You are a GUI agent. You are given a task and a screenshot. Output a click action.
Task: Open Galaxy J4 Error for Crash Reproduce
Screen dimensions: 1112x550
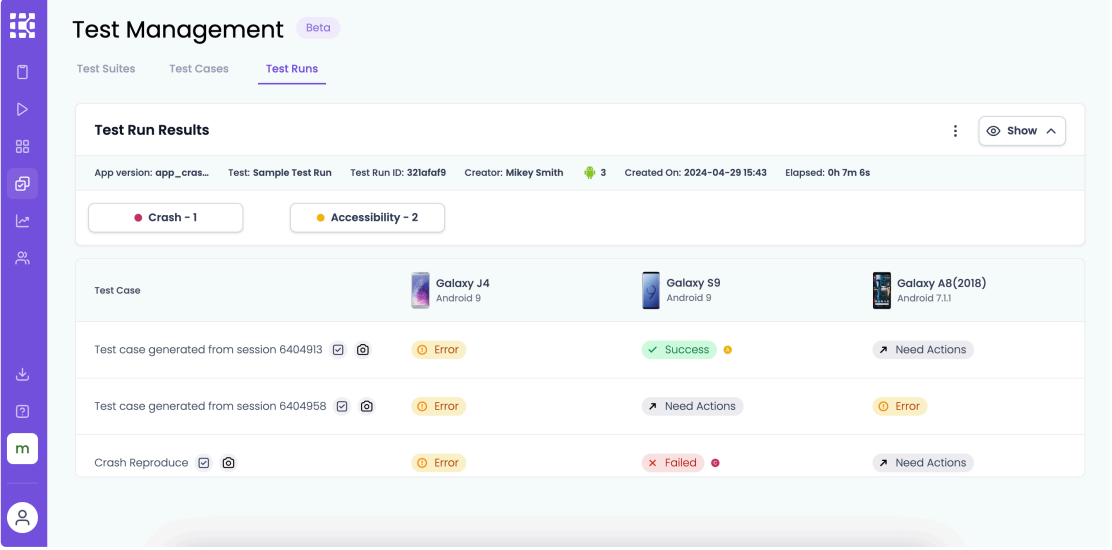[438, 463]
